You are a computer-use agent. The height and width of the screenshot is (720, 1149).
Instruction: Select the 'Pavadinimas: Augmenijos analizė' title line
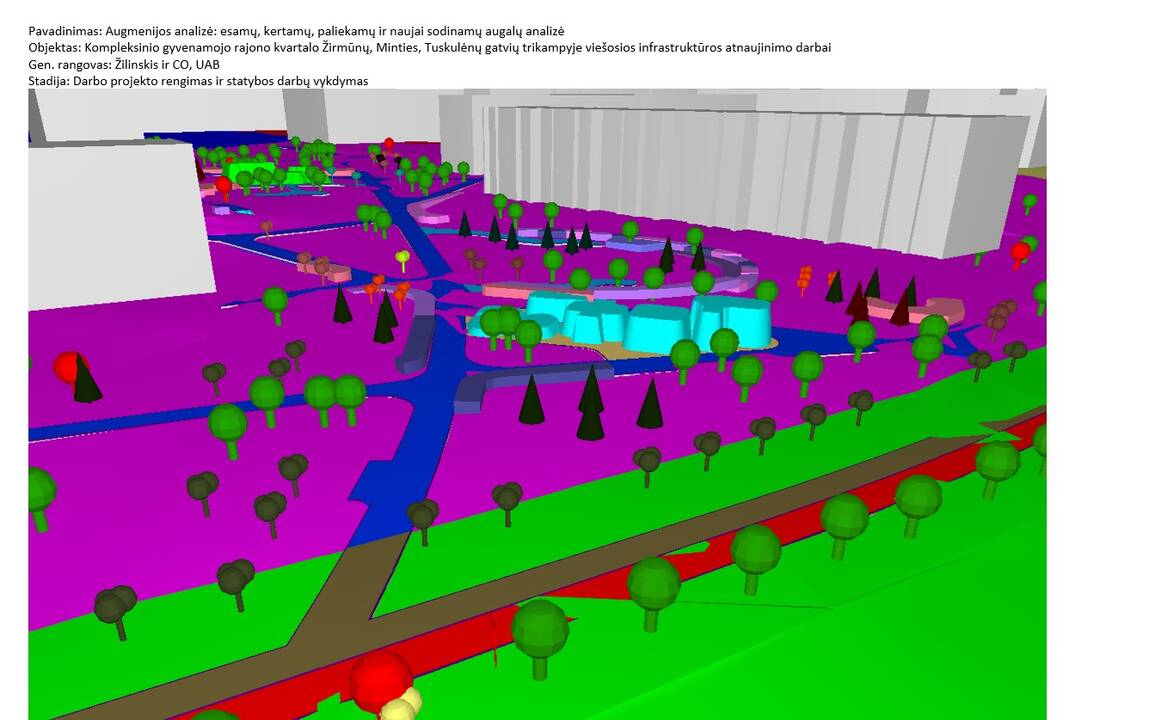(296, 31)
